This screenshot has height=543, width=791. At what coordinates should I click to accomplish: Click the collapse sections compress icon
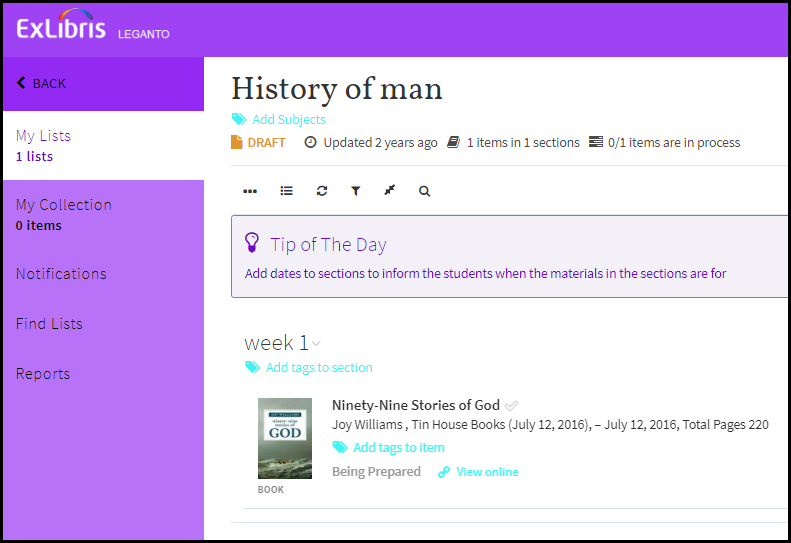click(x=390, y=191)
